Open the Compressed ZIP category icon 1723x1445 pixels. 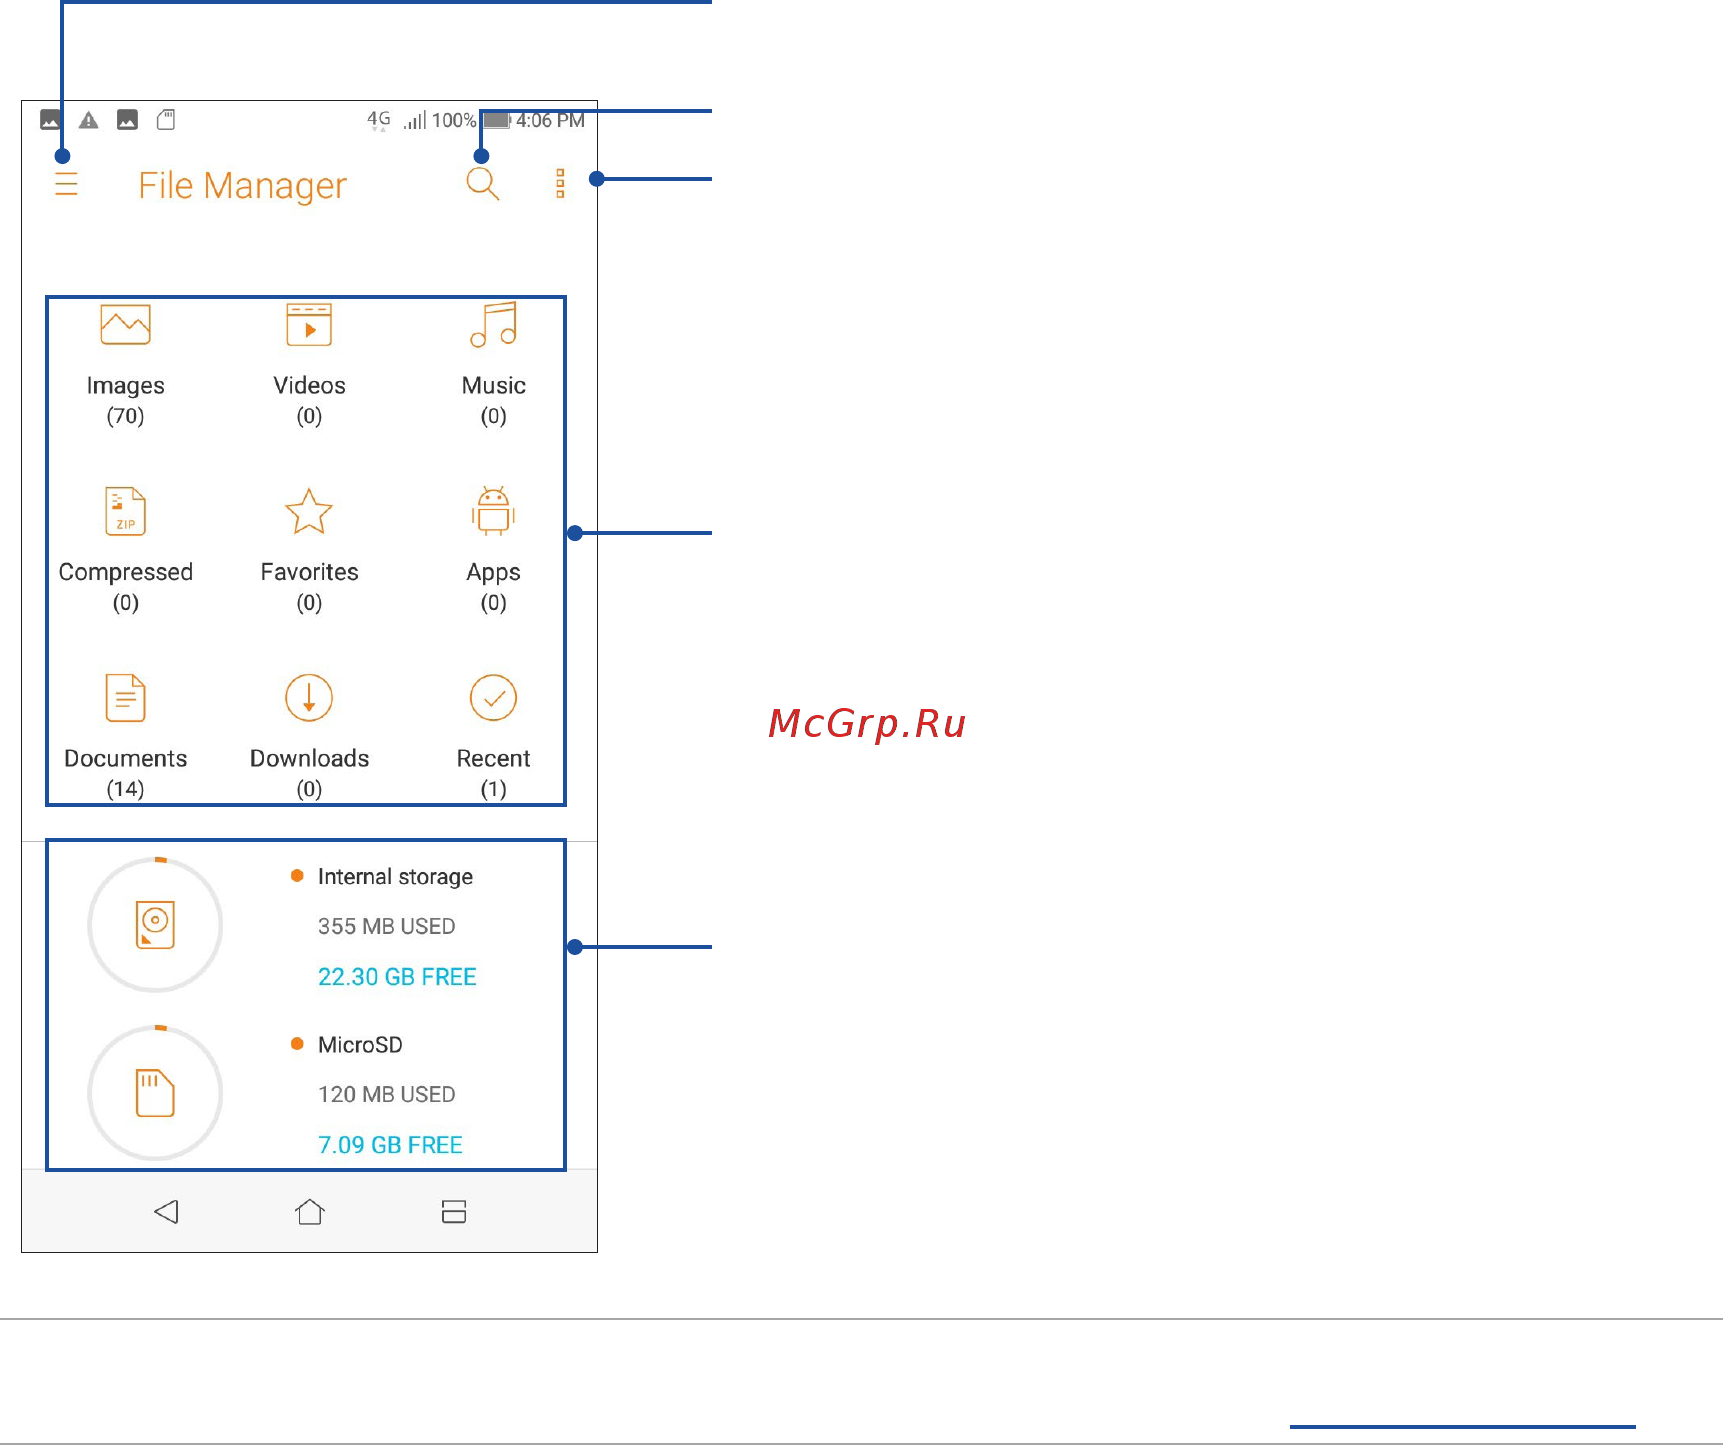126,511
